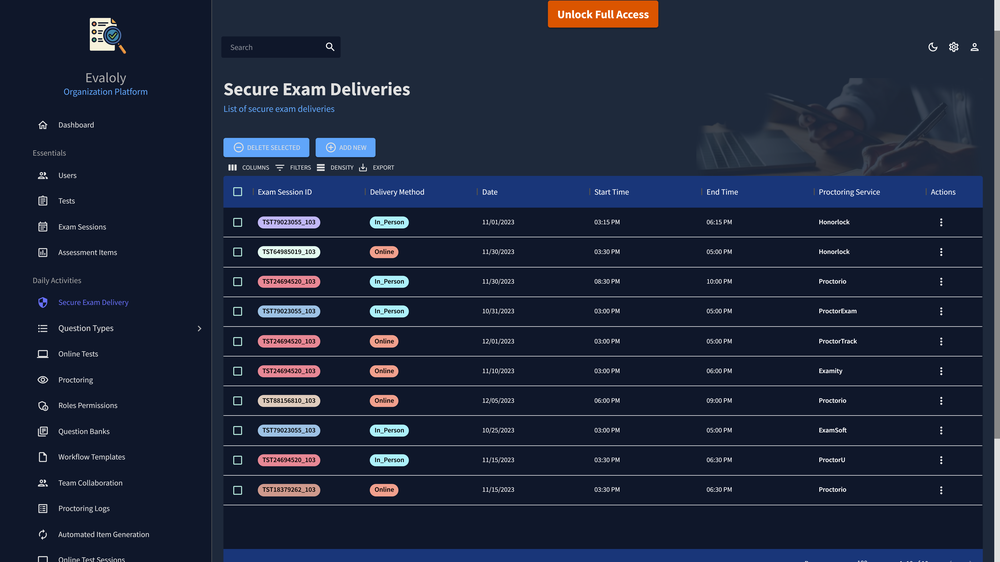Open the Filters panel
This screenshot has width=1000, height=562.
(293, 168)
